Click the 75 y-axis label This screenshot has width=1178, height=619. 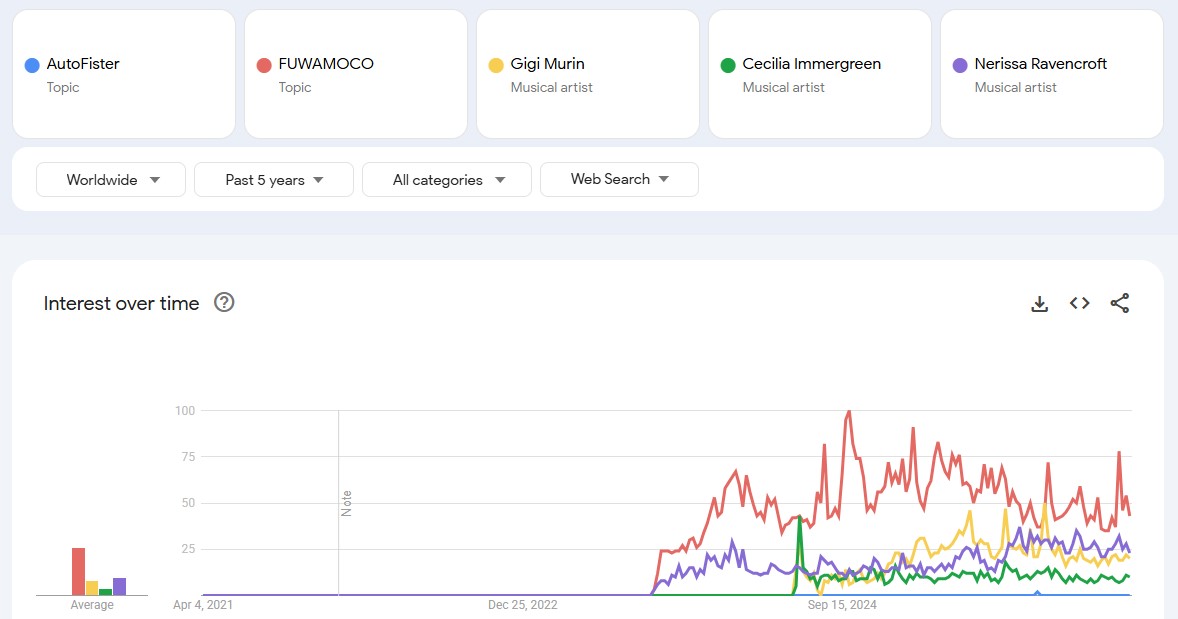pyautogui.click(x=188, y=457)
